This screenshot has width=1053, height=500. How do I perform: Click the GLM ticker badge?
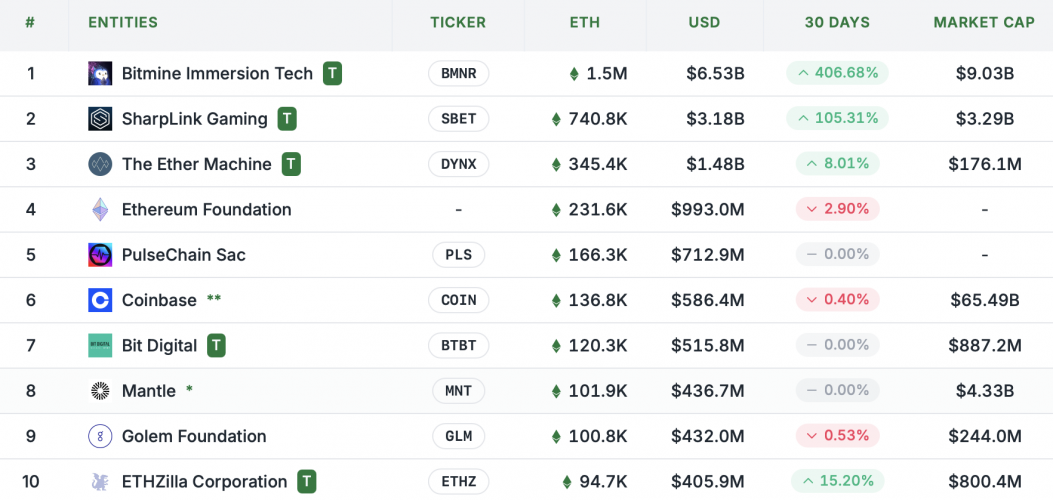point(458,436)
